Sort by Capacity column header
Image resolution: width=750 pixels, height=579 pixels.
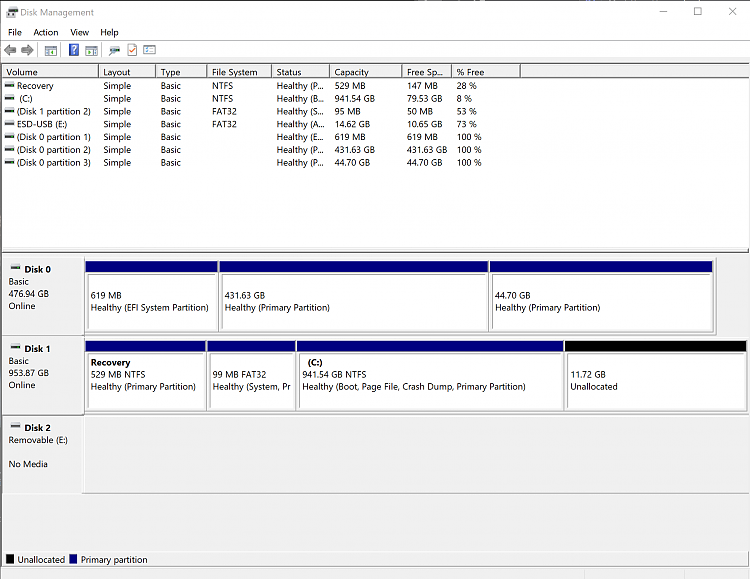tap(365, 72)
